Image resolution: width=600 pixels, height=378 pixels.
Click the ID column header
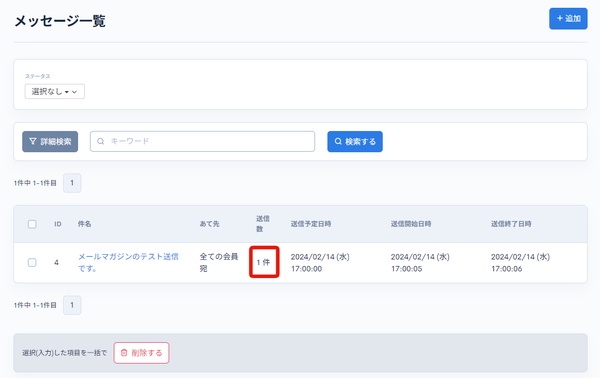point(58,224)
